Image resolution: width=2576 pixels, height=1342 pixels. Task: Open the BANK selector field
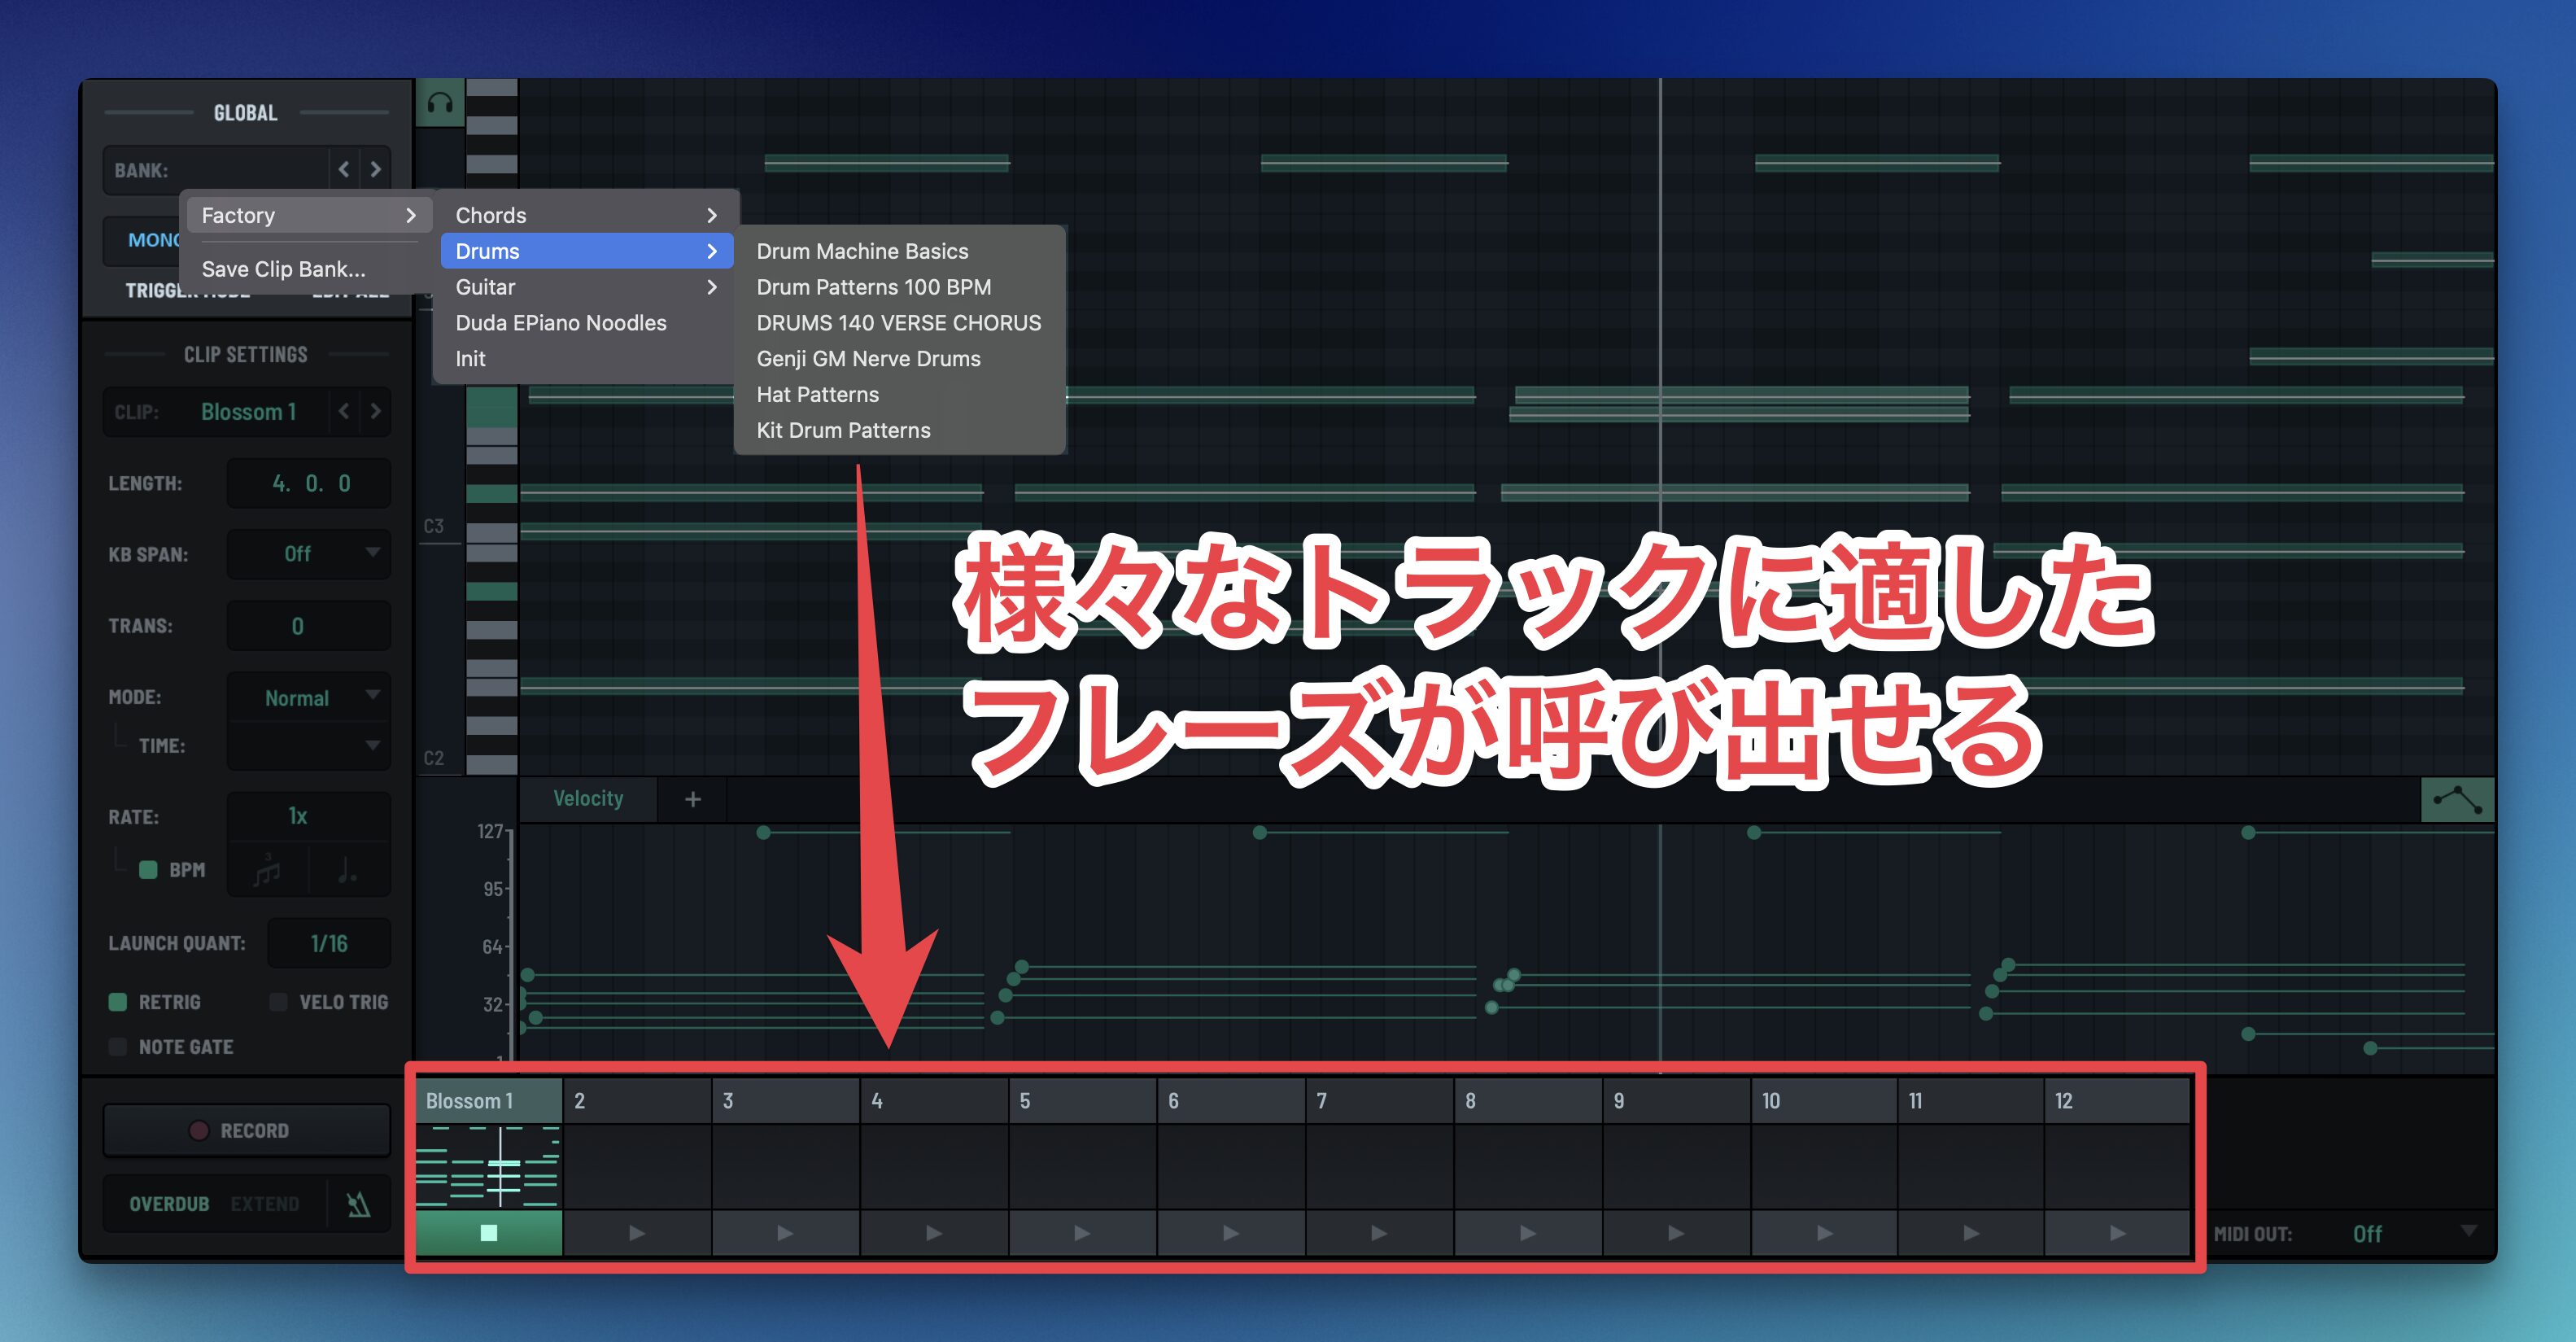[216, 170]
